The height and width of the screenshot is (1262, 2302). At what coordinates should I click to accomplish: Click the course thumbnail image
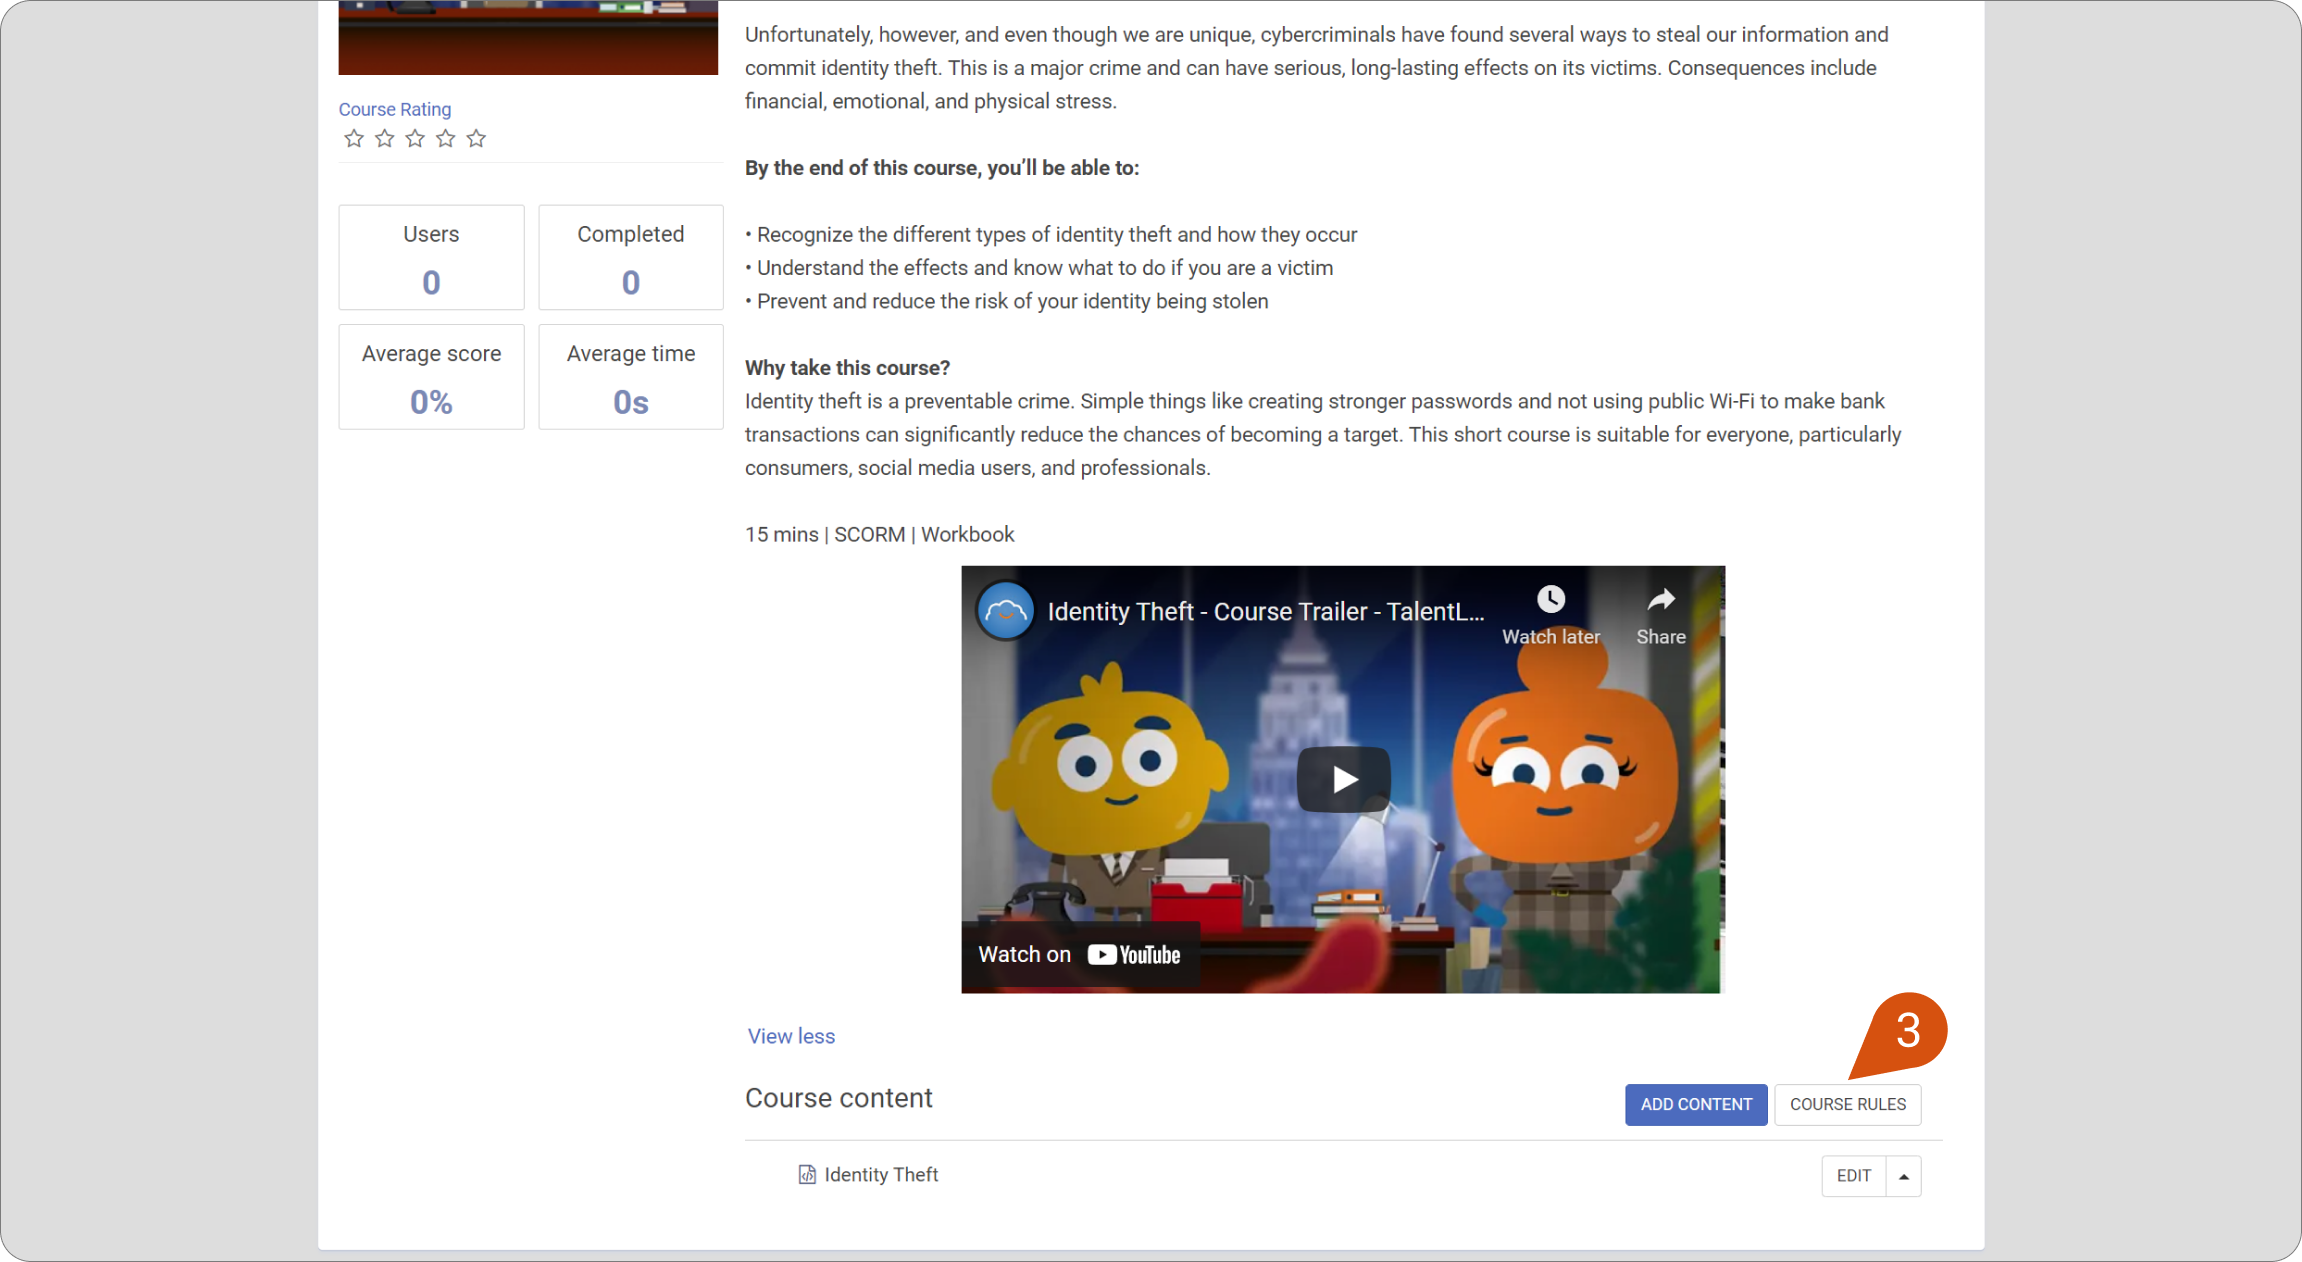(528, 37)
